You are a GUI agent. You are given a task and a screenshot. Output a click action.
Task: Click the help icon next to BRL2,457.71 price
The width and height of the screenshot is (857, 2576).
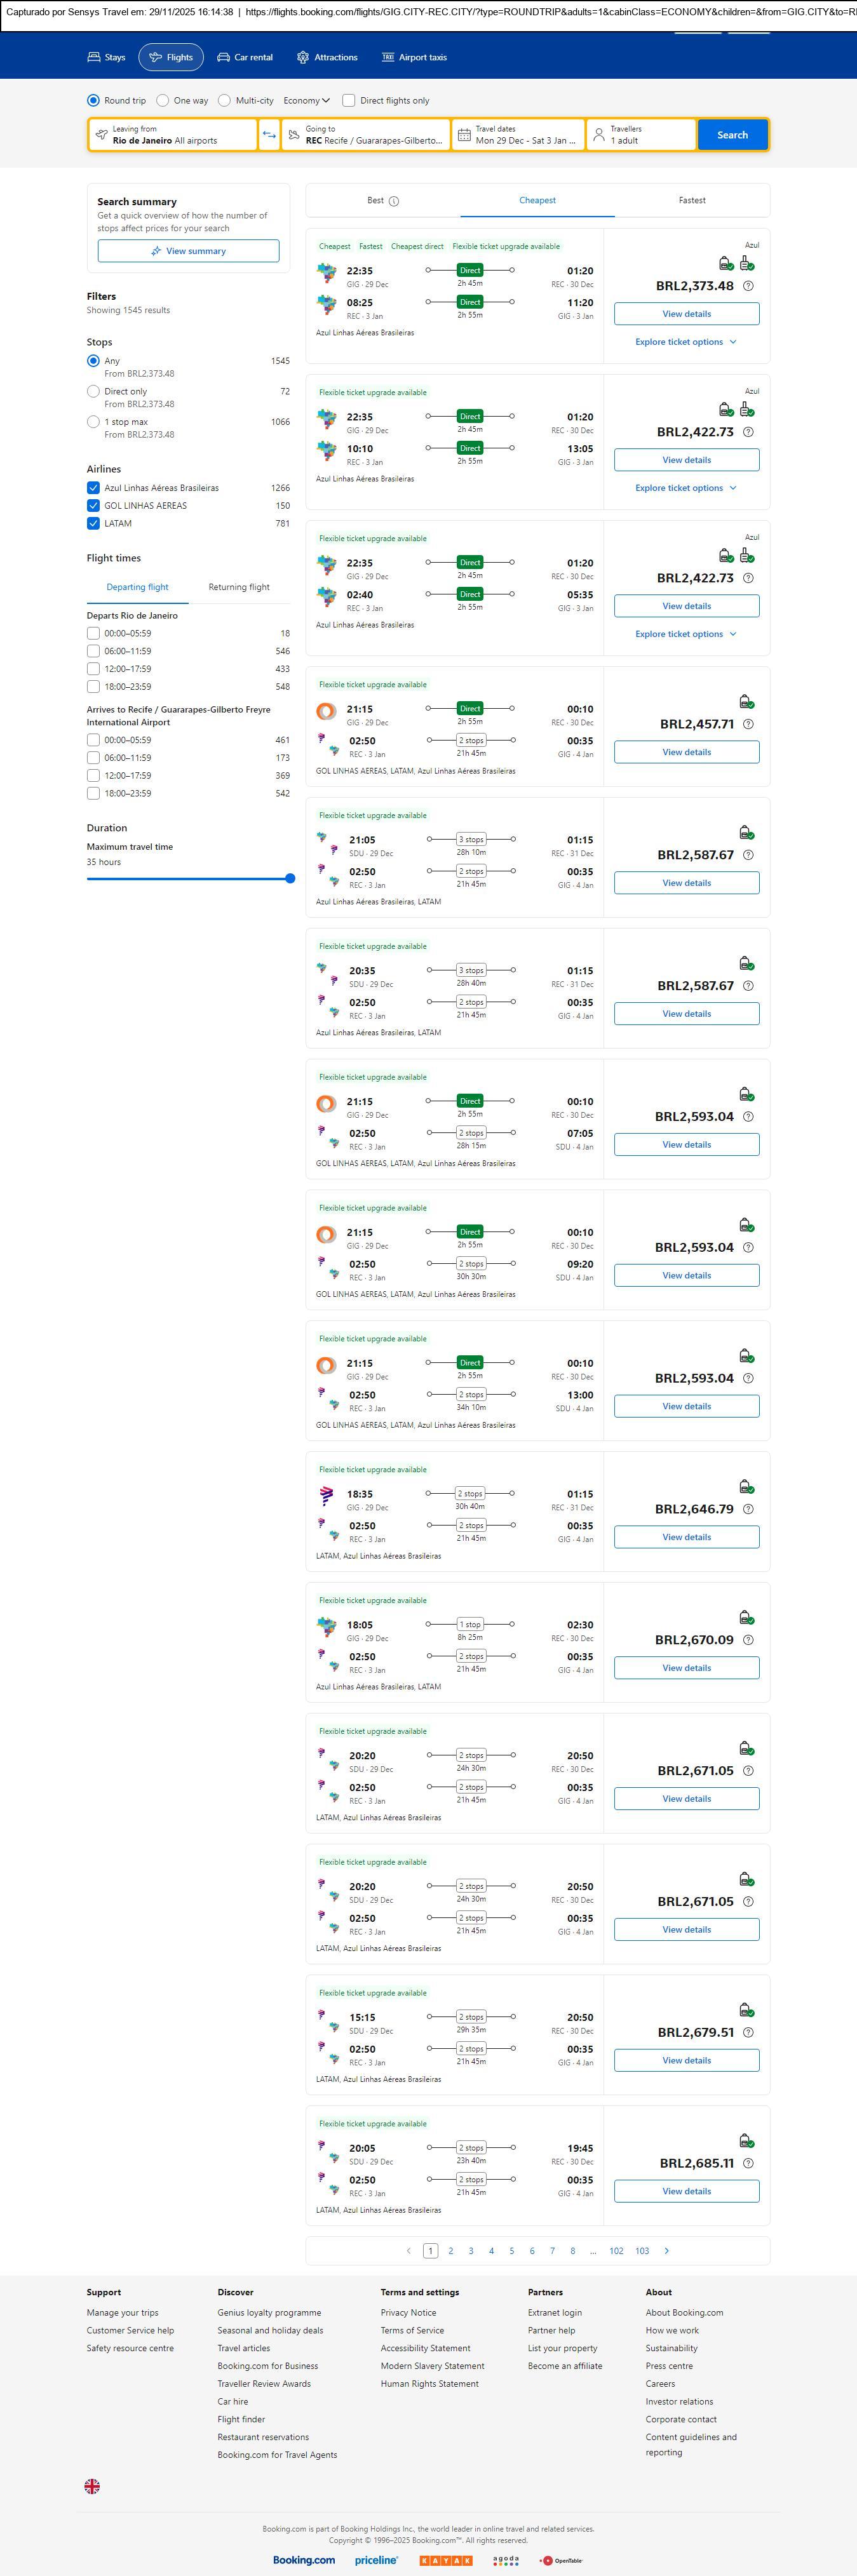pos(748,724)
